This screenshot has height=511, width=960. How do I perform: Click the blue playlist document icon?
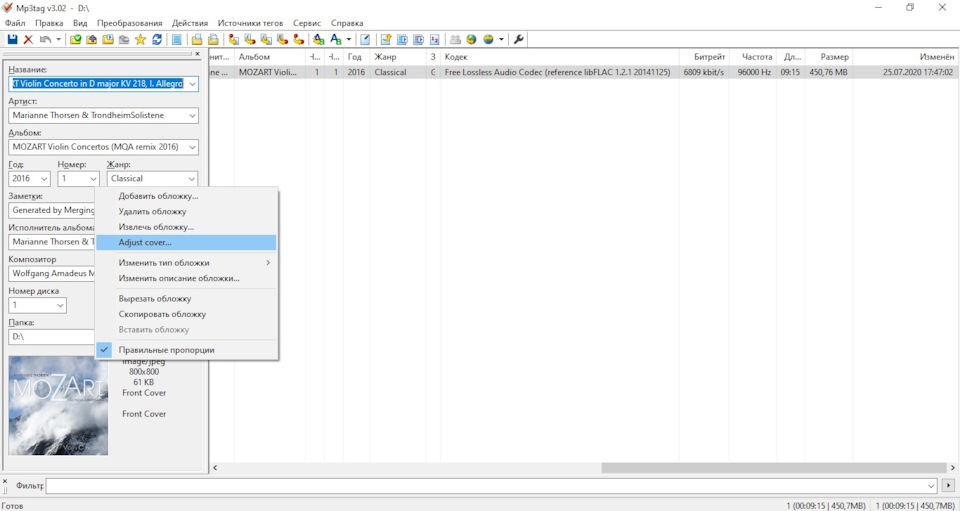tap(176, 39)
